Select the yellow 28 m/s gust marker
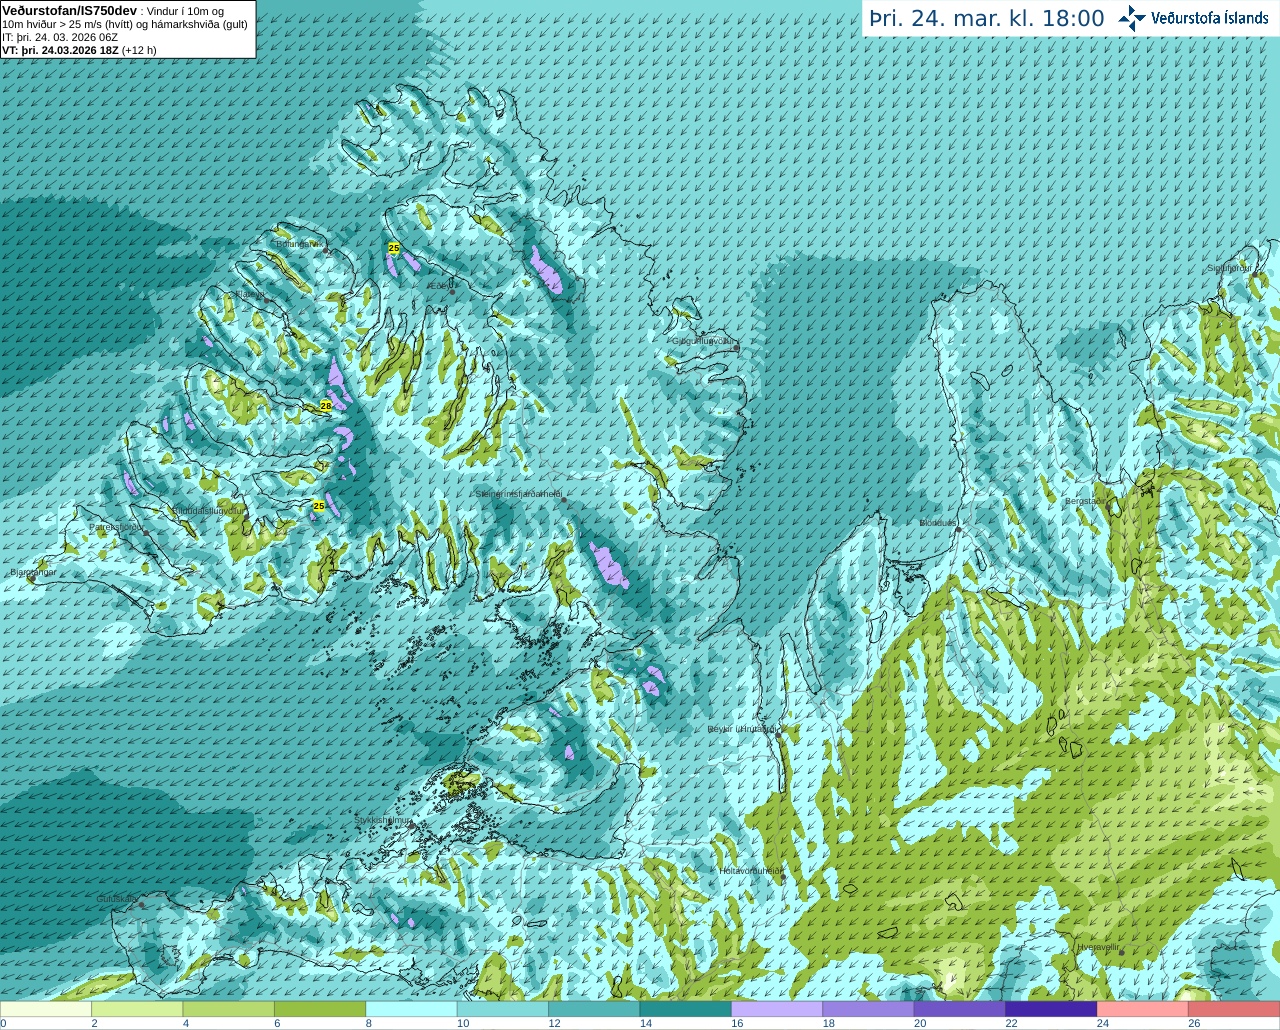Viewport: 1280px width, 1030px height. tap(326, 405)
